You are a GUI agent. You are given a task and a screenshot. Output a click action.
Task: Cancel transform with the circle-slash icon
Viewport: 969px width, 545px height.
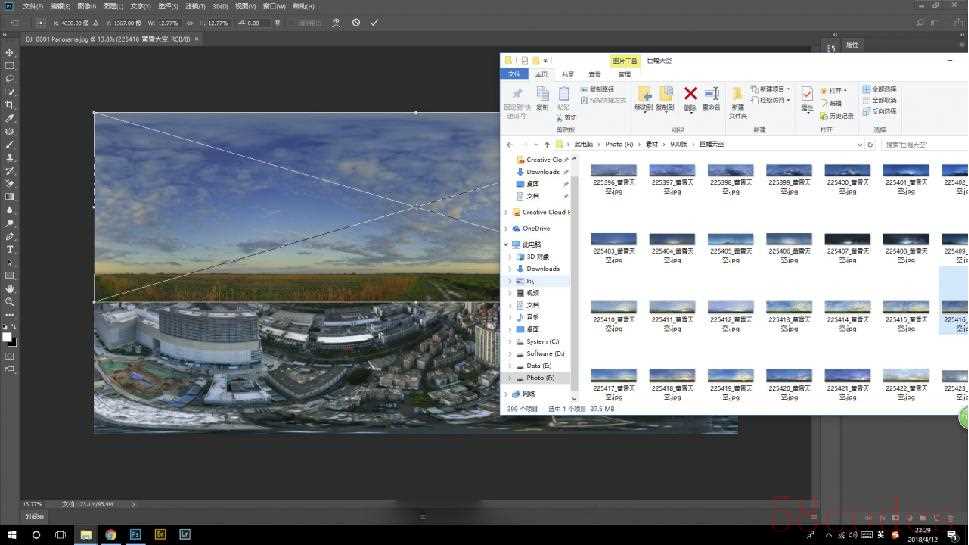point(356,22)
